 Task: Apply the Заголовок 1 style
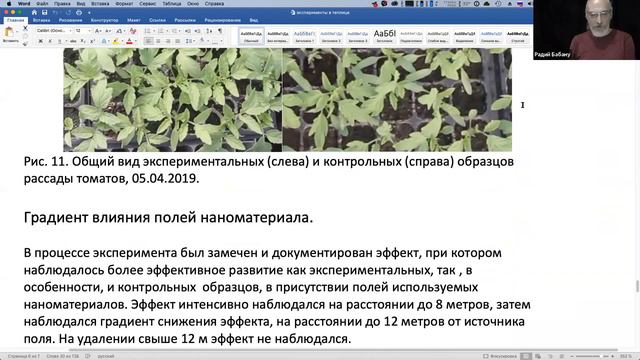304,36
